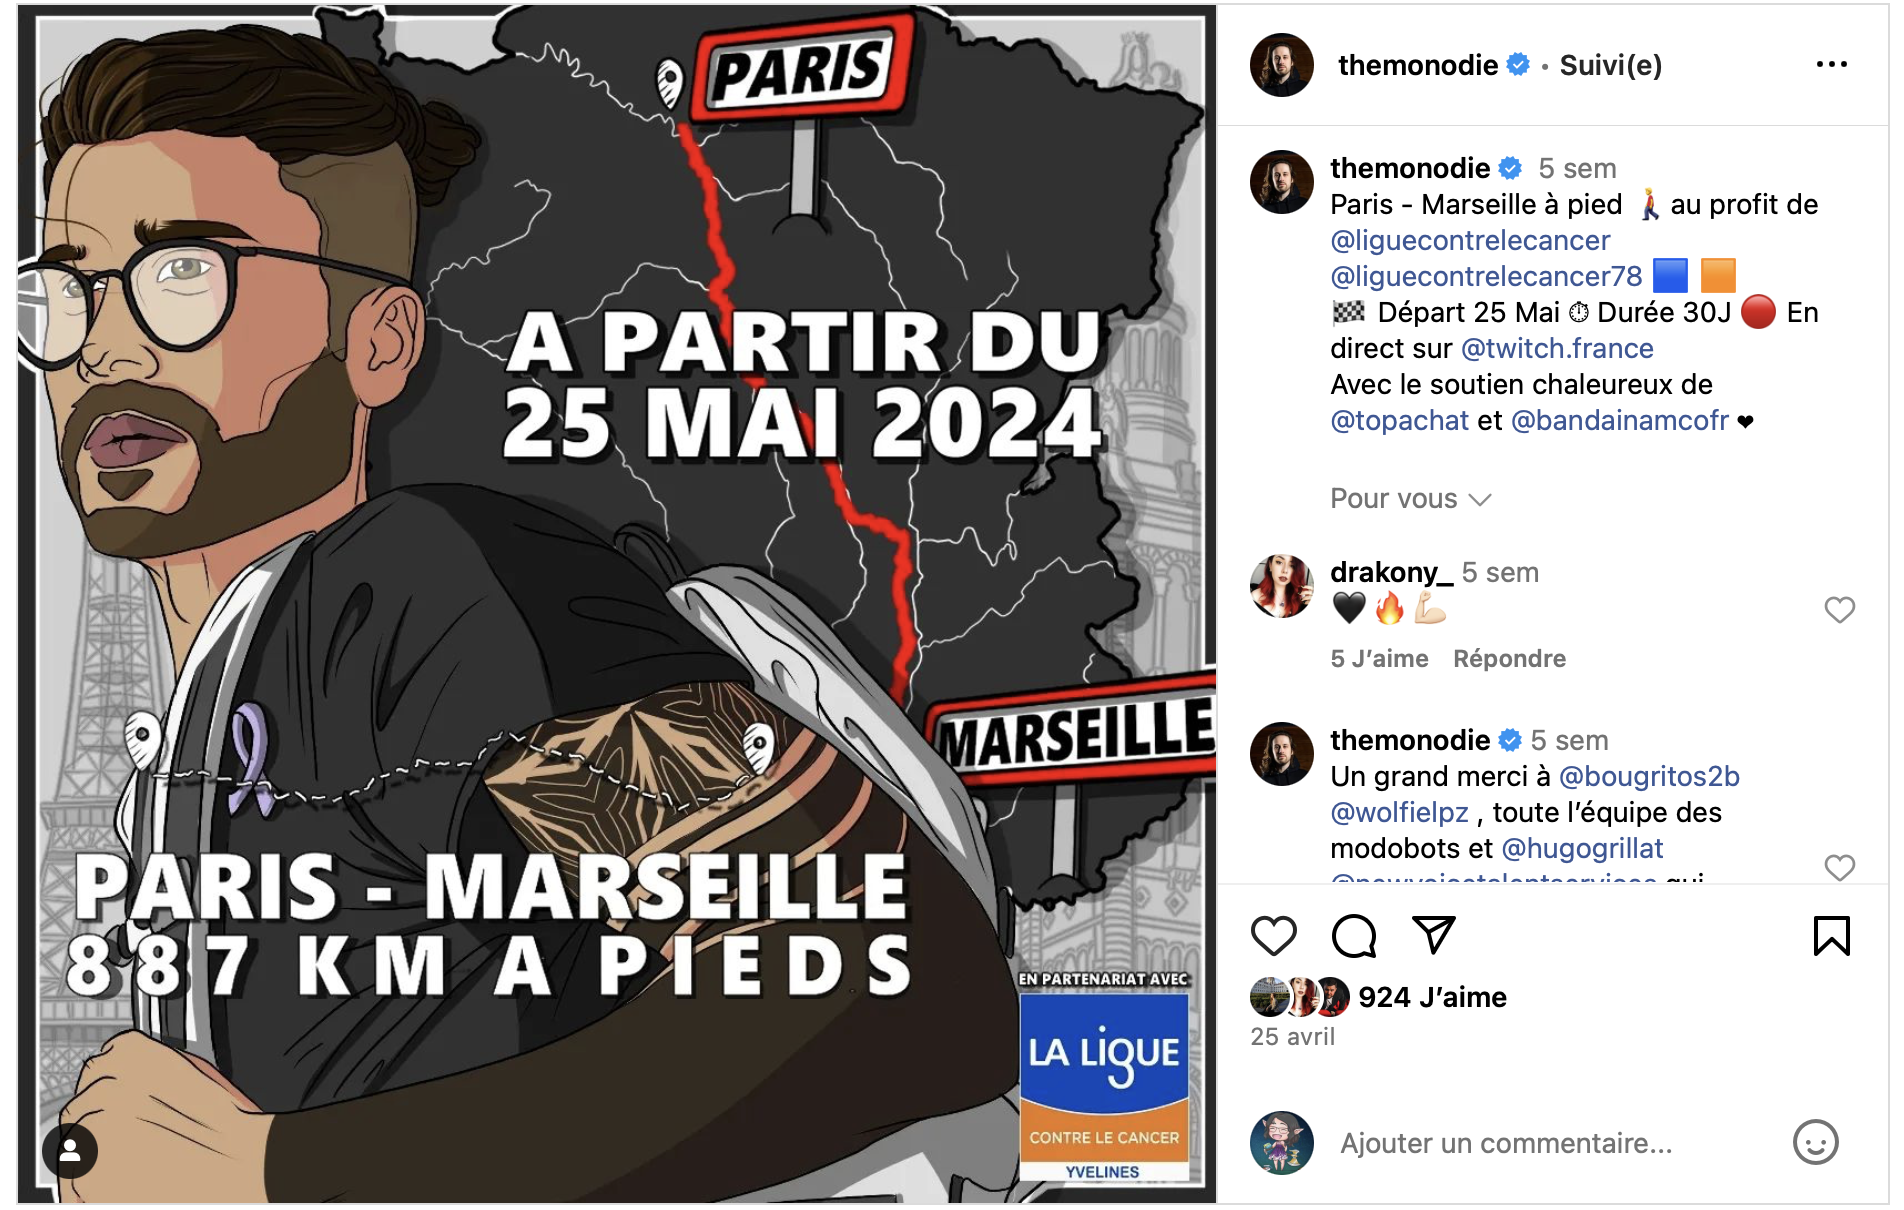Like drakony_'s comment with the heart
The width and height of the screenshot is (1904, 1210).
pyautogui.click(x=1840, y=609)
